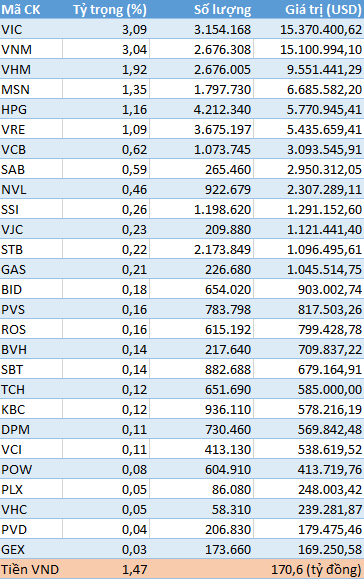The image size is (364, 579).
Task: Click the VHM quantity 2.676.005
Action: [x=223, y=69]
